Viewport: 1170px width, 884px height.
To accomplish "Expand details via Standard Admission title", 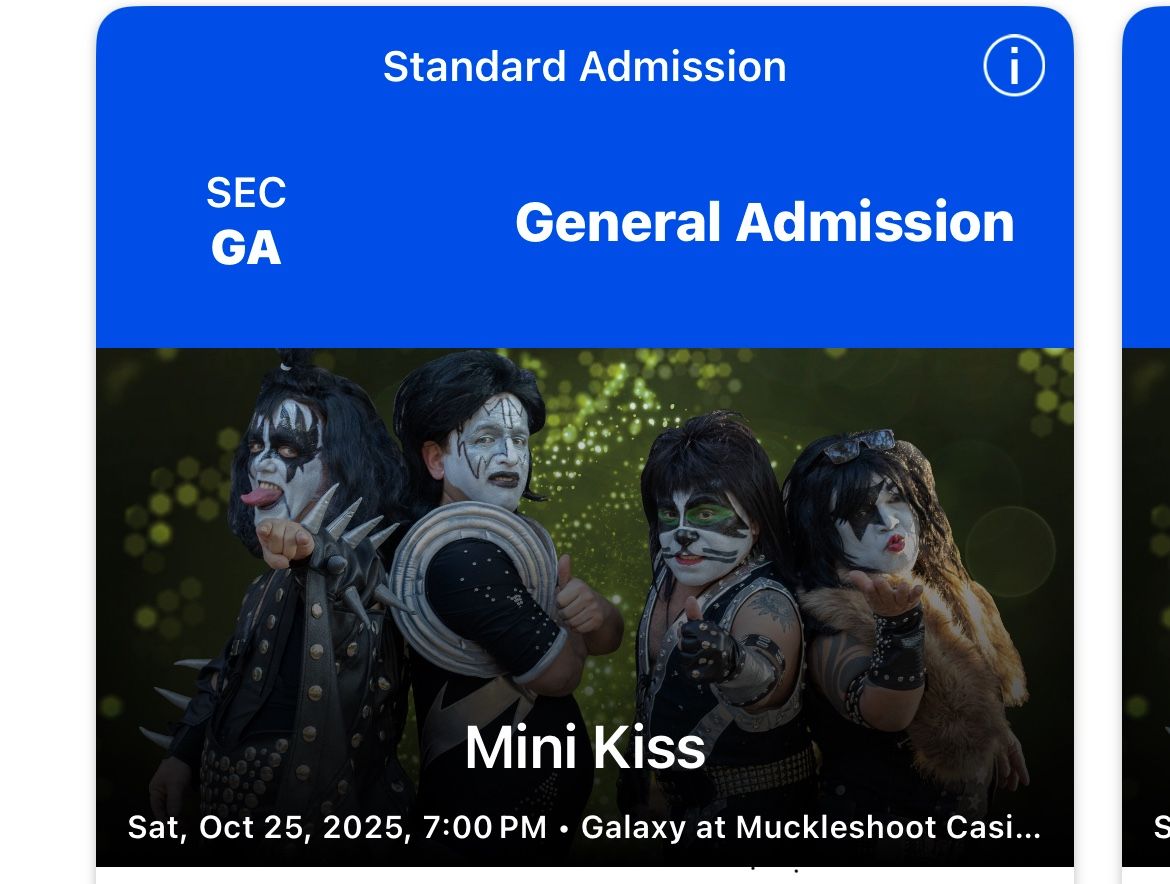I will (x=584, y=66).
